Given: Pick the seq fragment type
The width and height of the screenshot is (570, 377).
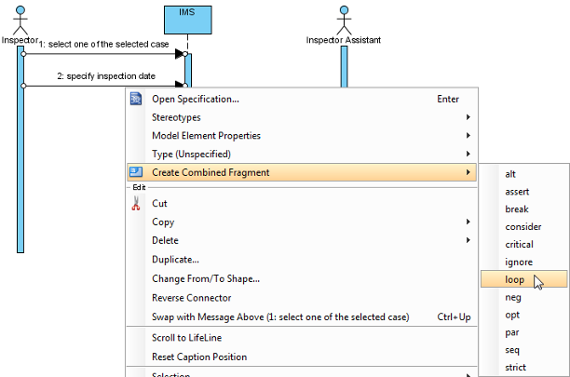Looking at the screenshot, I should tap(524, 350).
